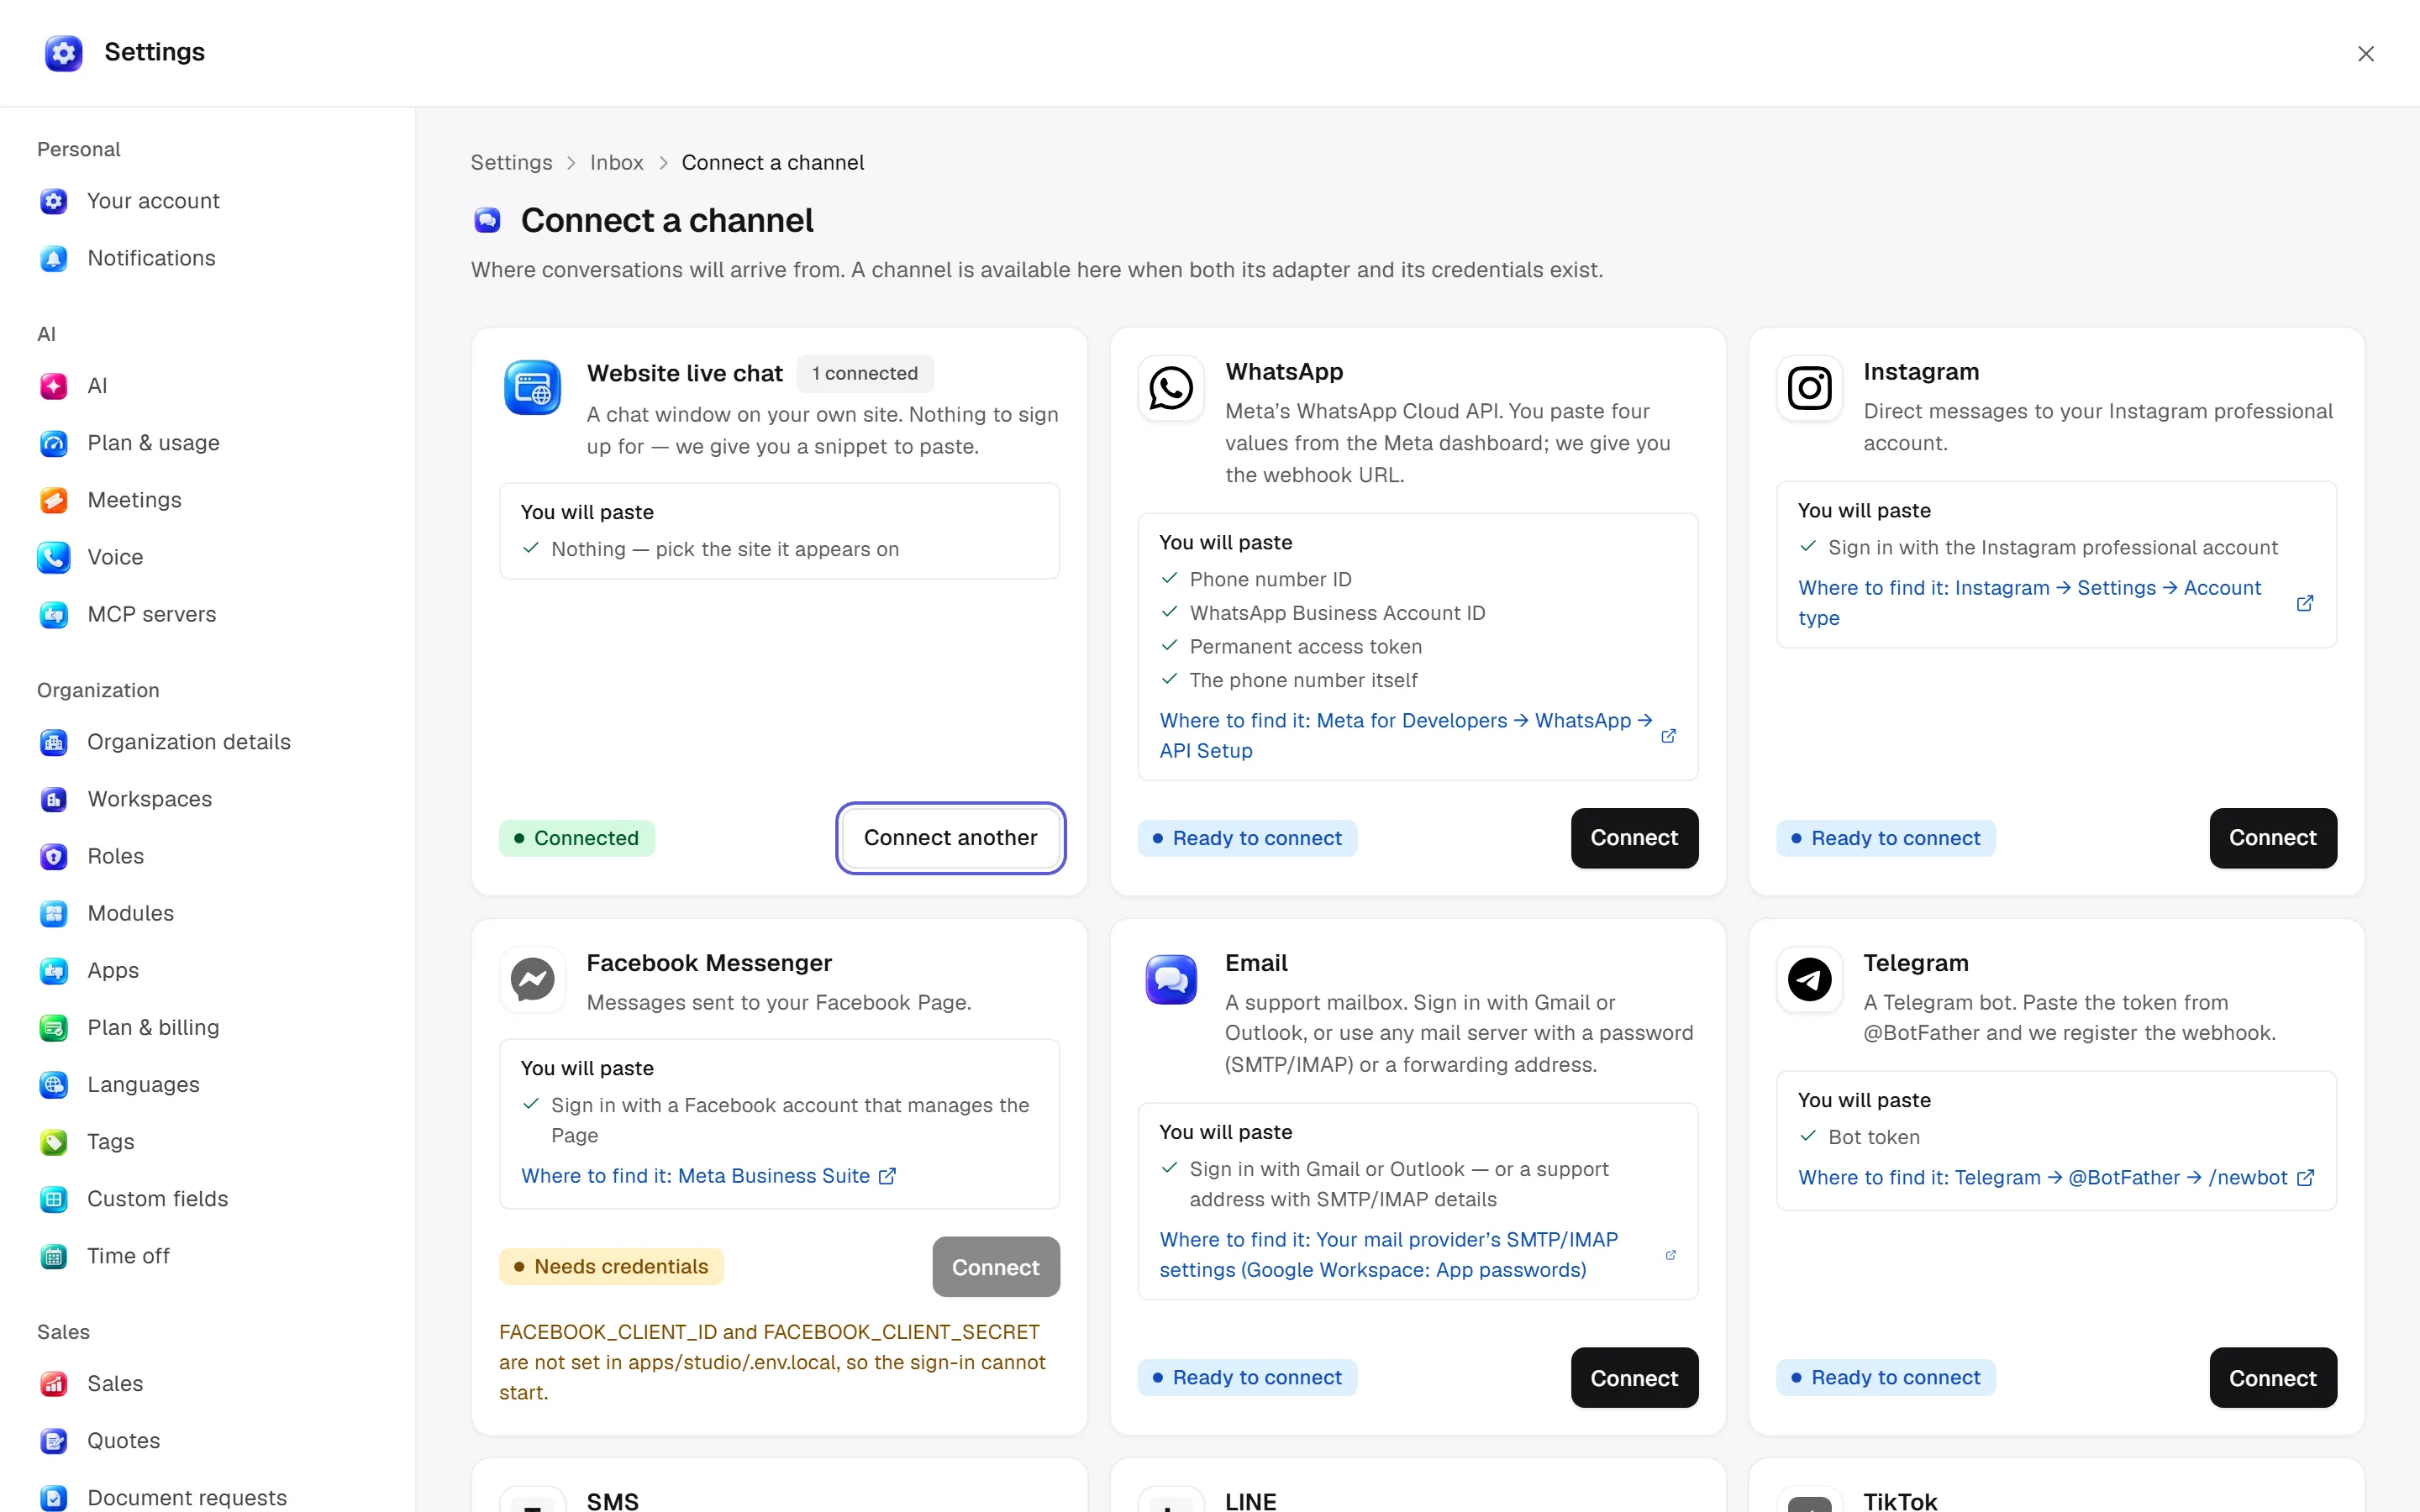Image resolution: width=2420 pixels, height=1512 pixels.
Task: Click the Instagram logo icon
Action: click(x=1809, y=388)
